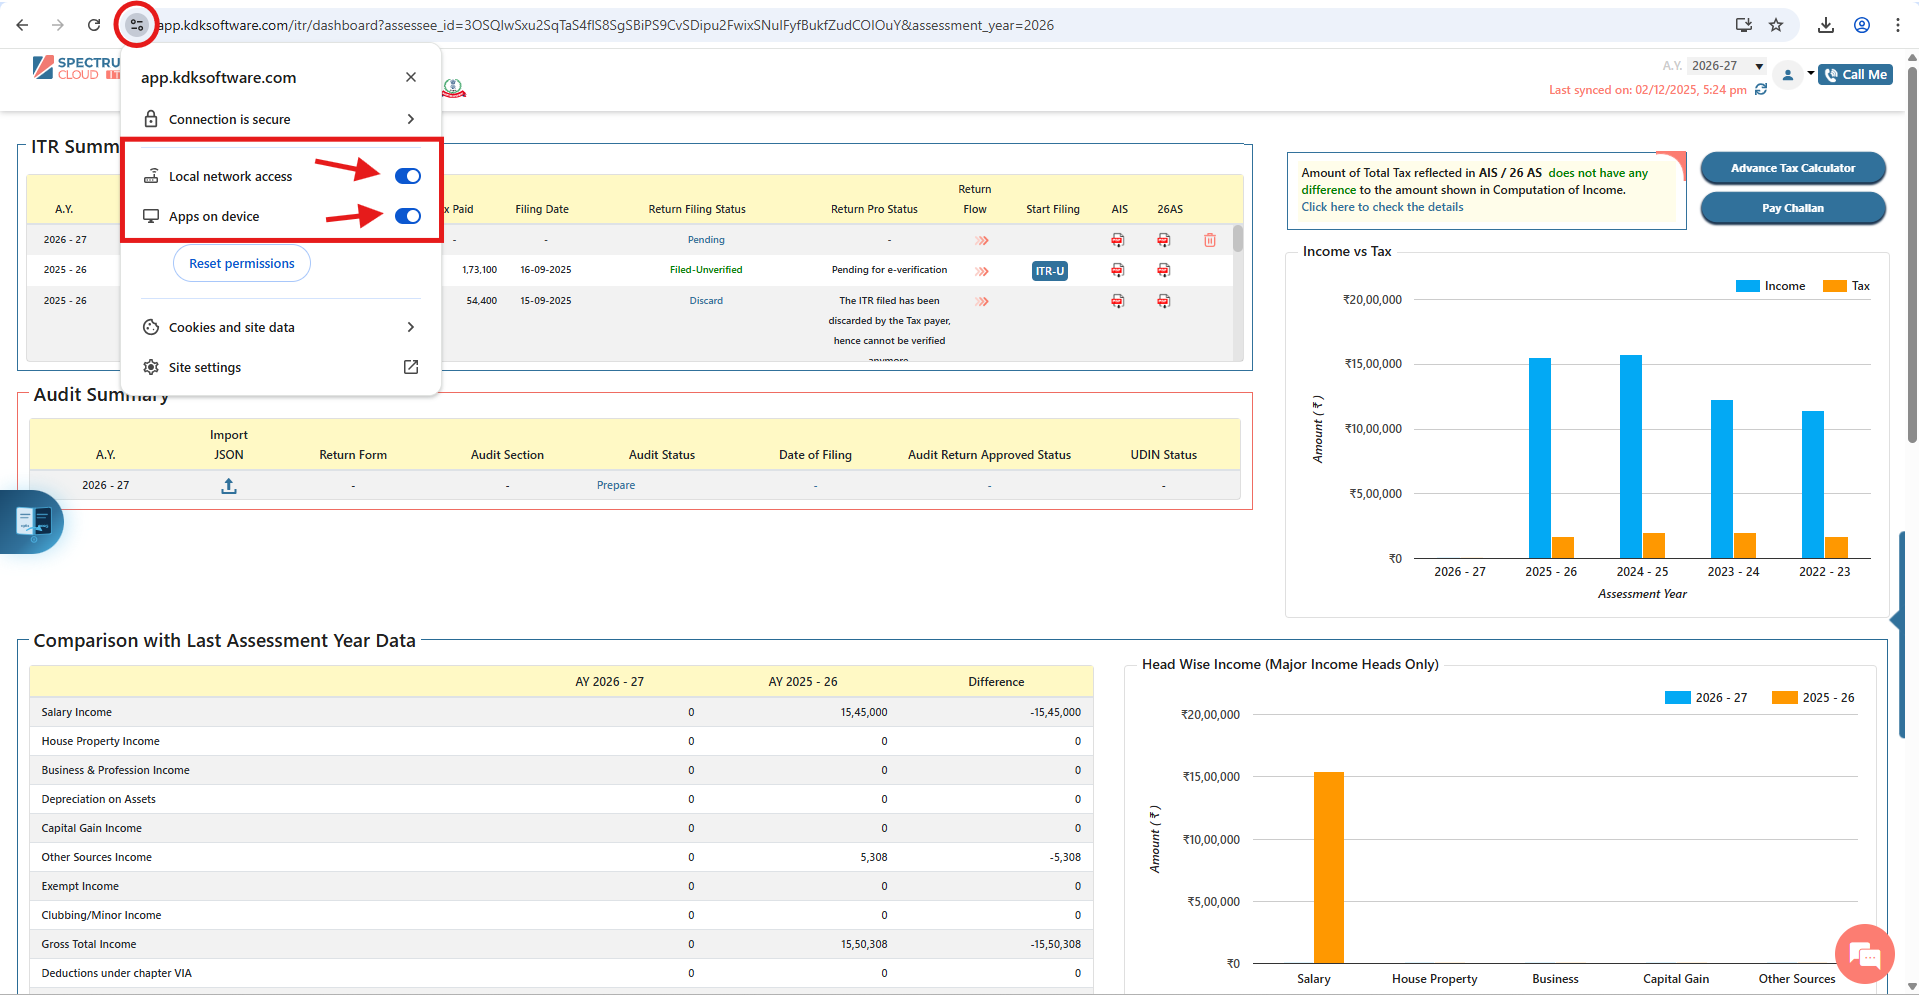This screenshot has height=995, width=1919.
Task: Open the 26AS icon for the Filed-Unverified row
Action: tap(1164, 270)
